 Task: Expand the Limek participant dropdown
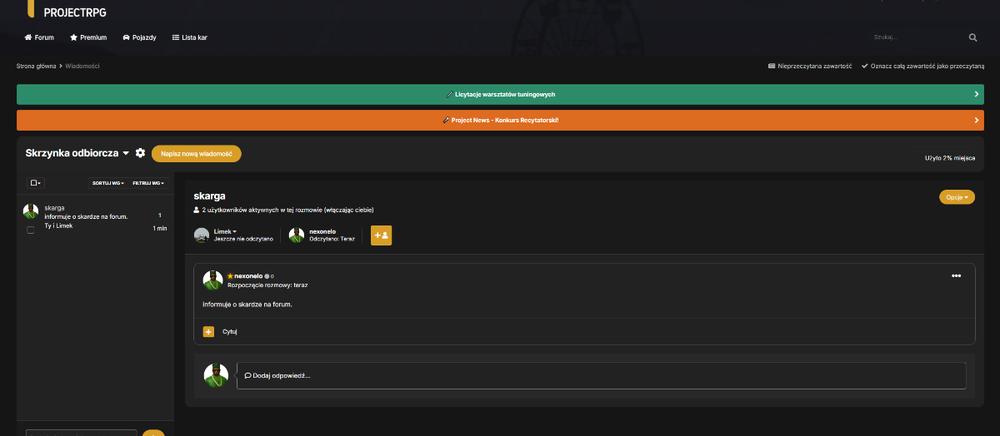tap(225, 231)
